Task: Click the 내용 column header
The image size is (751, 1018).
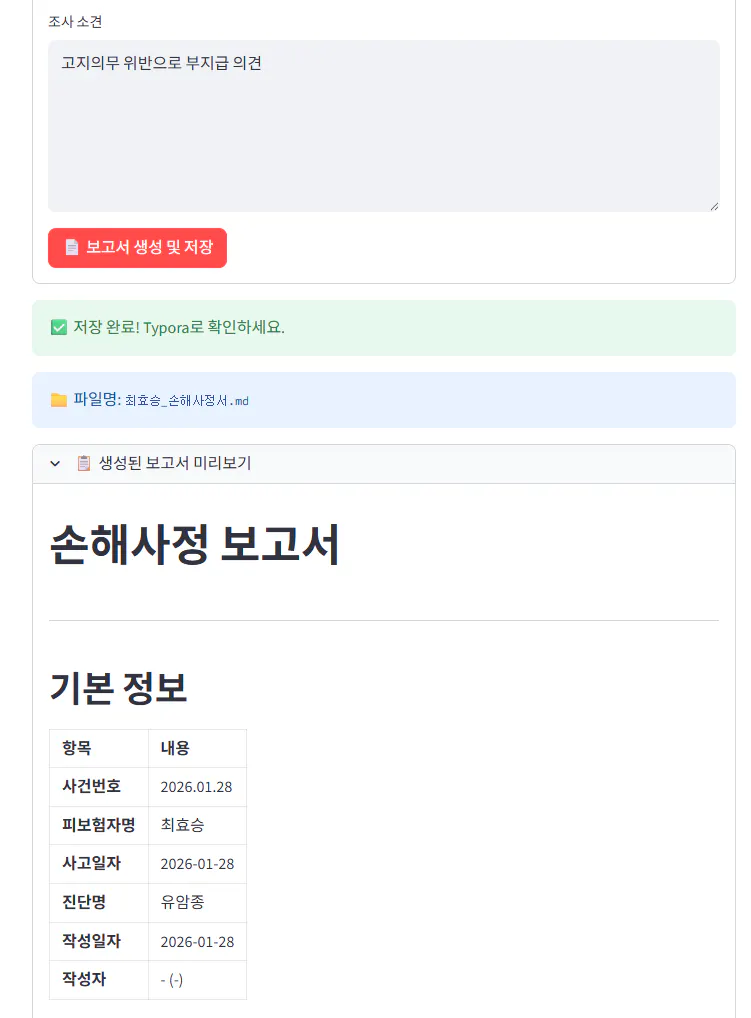Action: click(175, 748)
